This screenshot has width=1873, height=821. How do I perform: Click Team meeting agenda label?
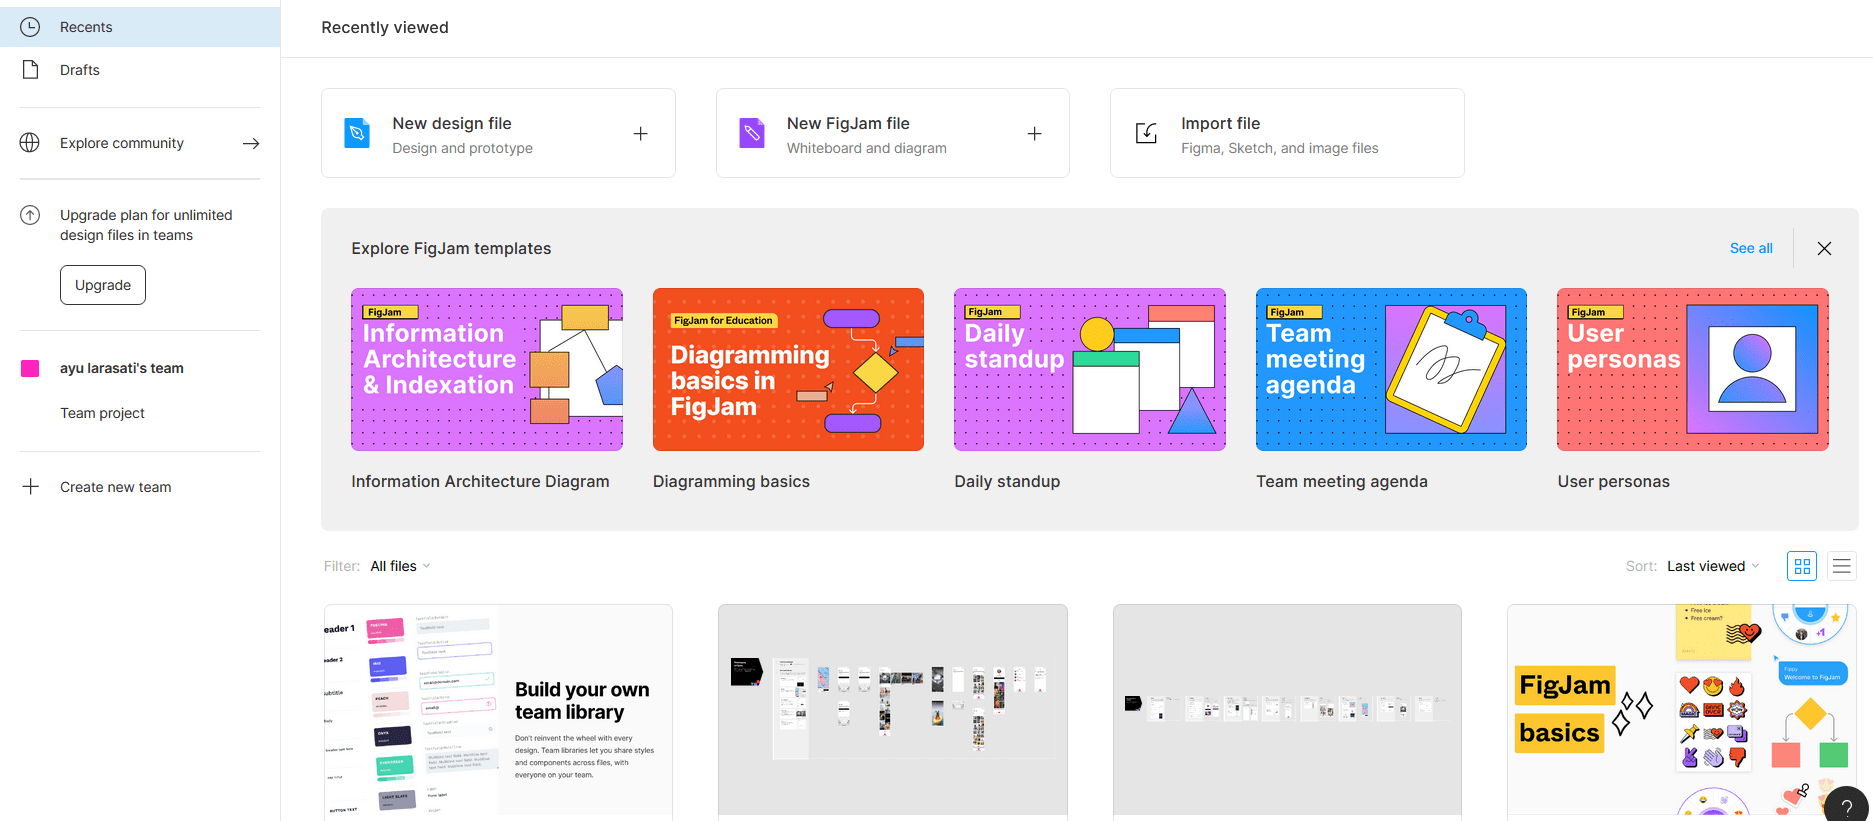tap(1342, 481)
